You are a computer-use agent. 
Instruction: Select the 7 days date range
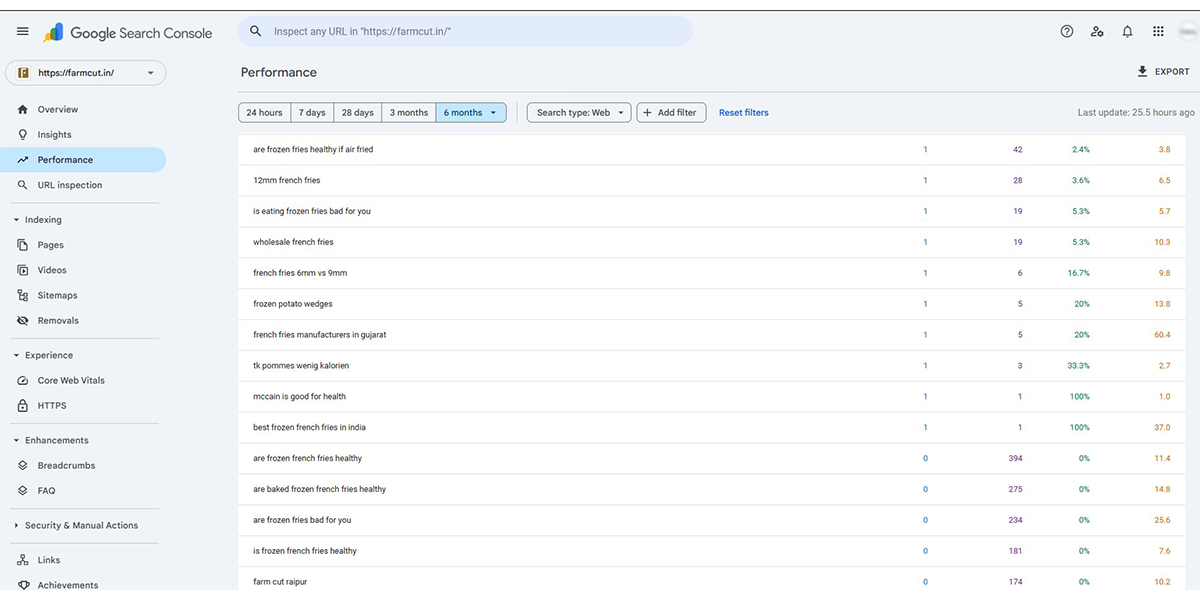311,113
